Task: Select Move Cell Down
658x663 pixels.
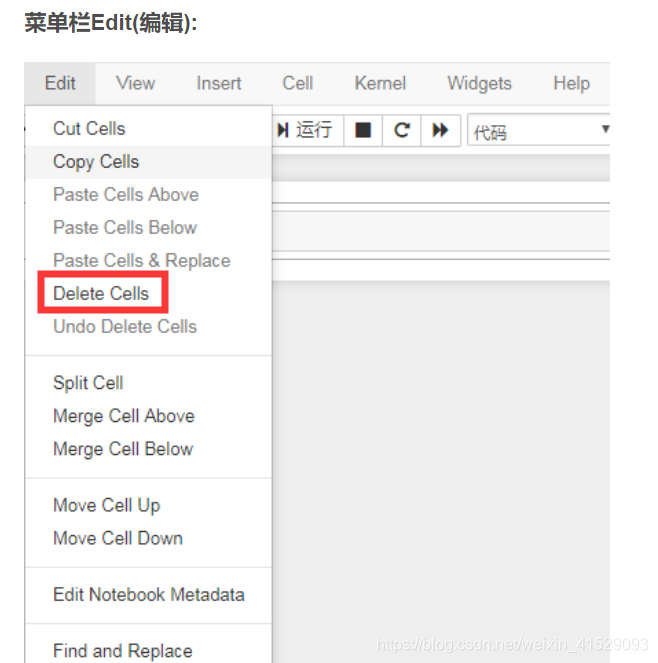Action: tap(148, 538)
